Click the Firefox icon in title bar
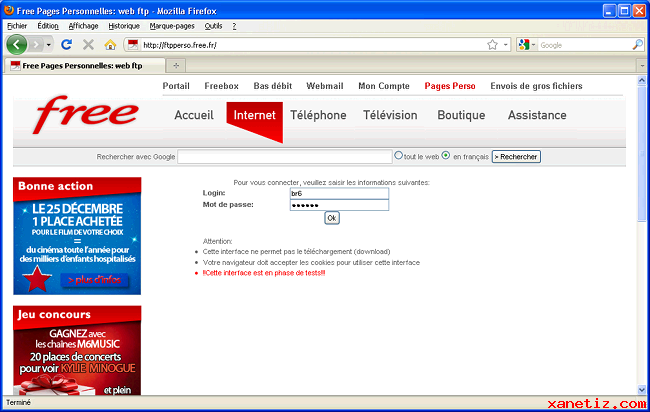The width and height of the screenshot is (650, 412). (8, 10)
